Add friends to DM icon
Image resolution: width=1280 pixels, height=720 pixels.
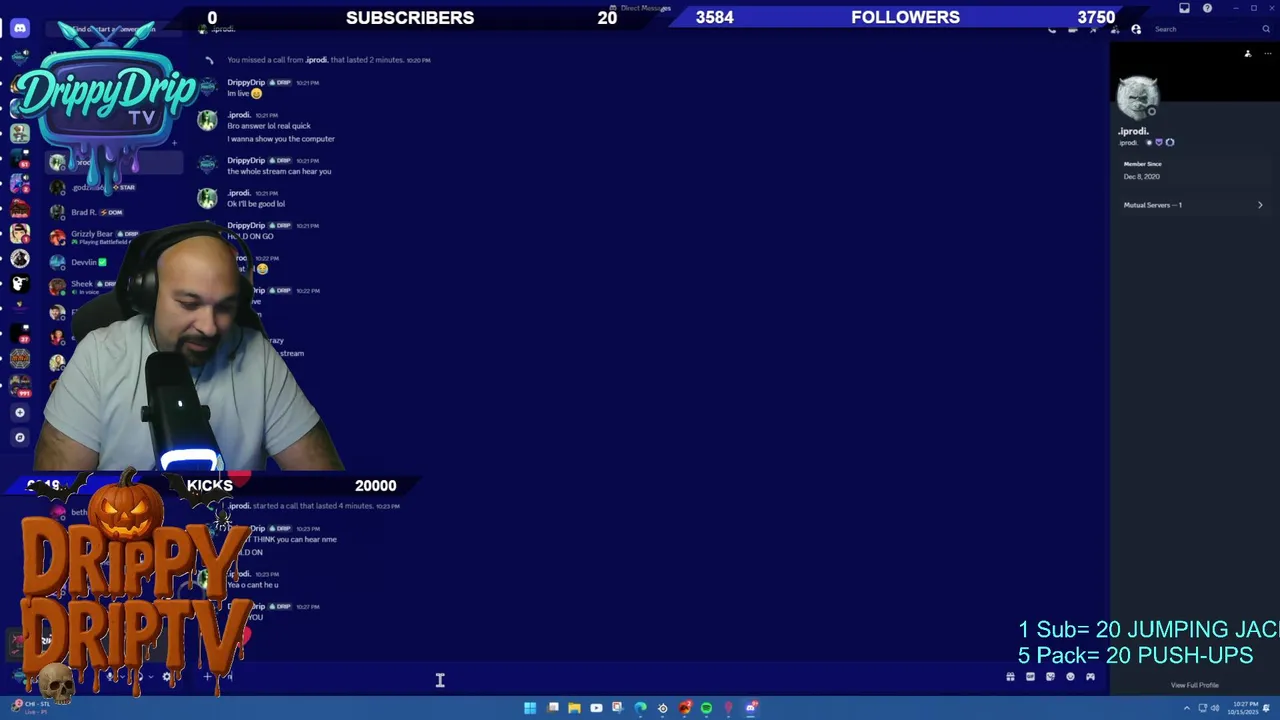1114,29
